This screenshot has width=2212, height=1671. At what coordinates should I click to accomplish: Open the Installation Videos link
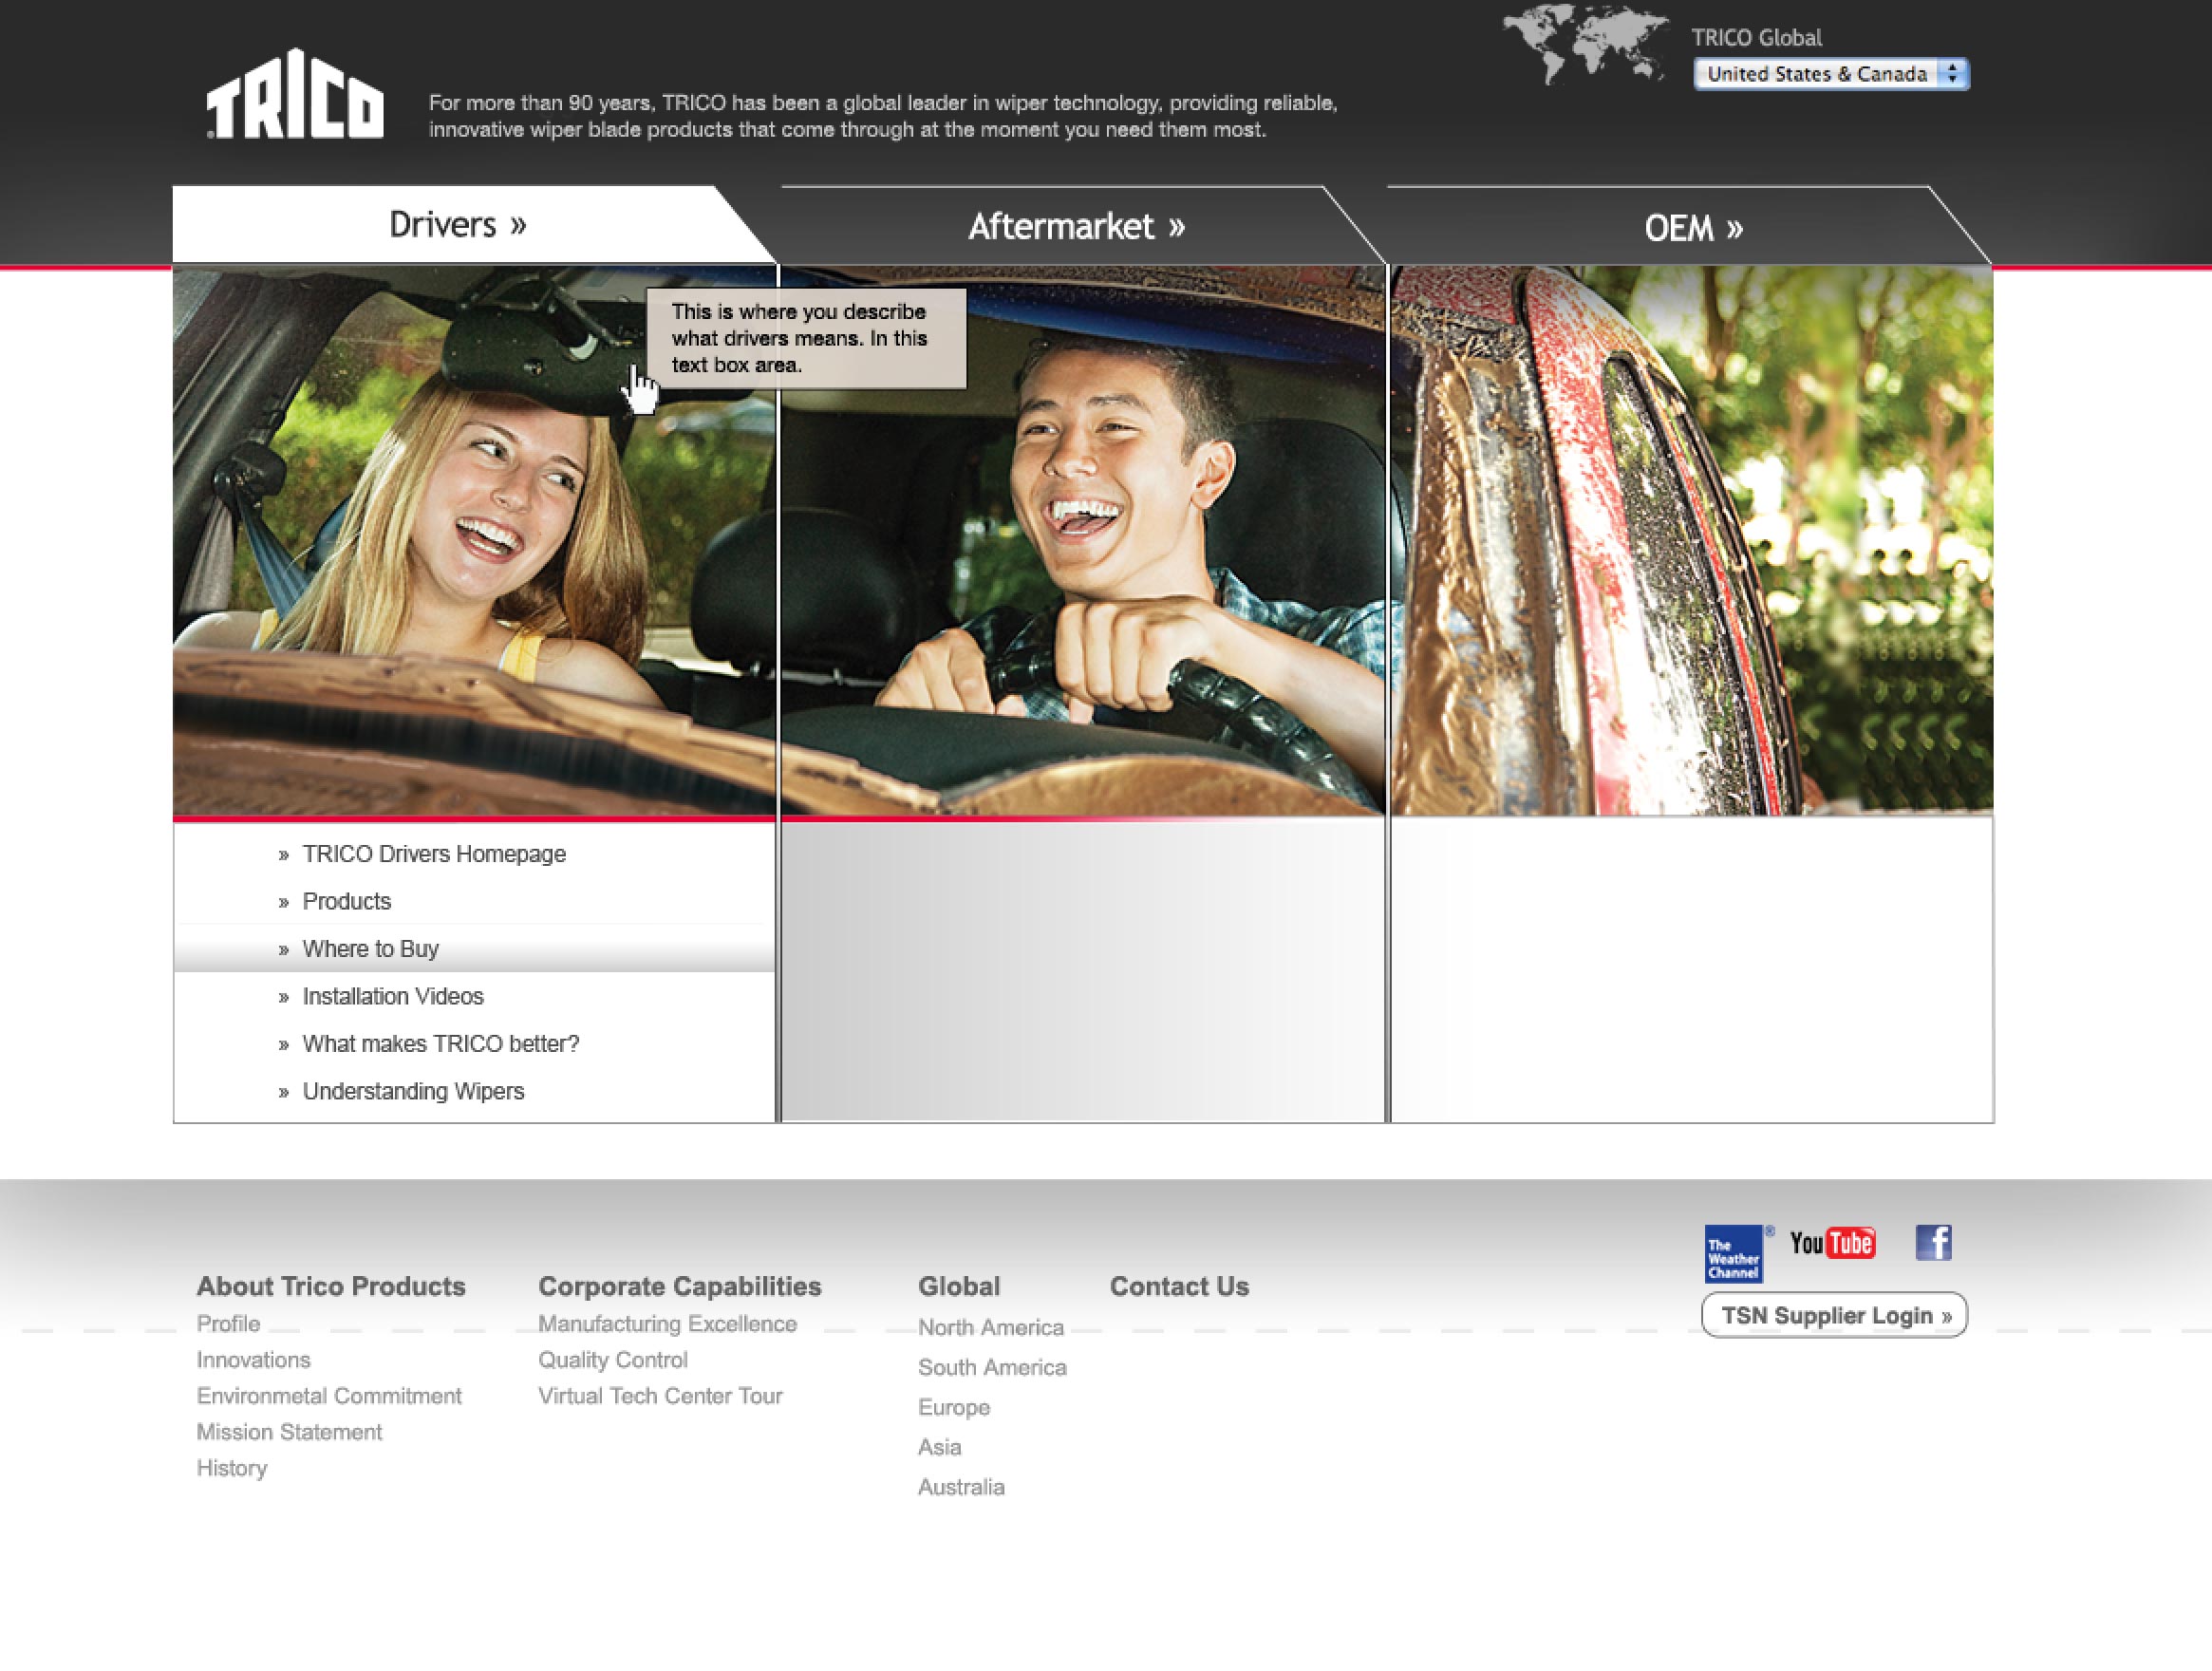coord(392,996)
